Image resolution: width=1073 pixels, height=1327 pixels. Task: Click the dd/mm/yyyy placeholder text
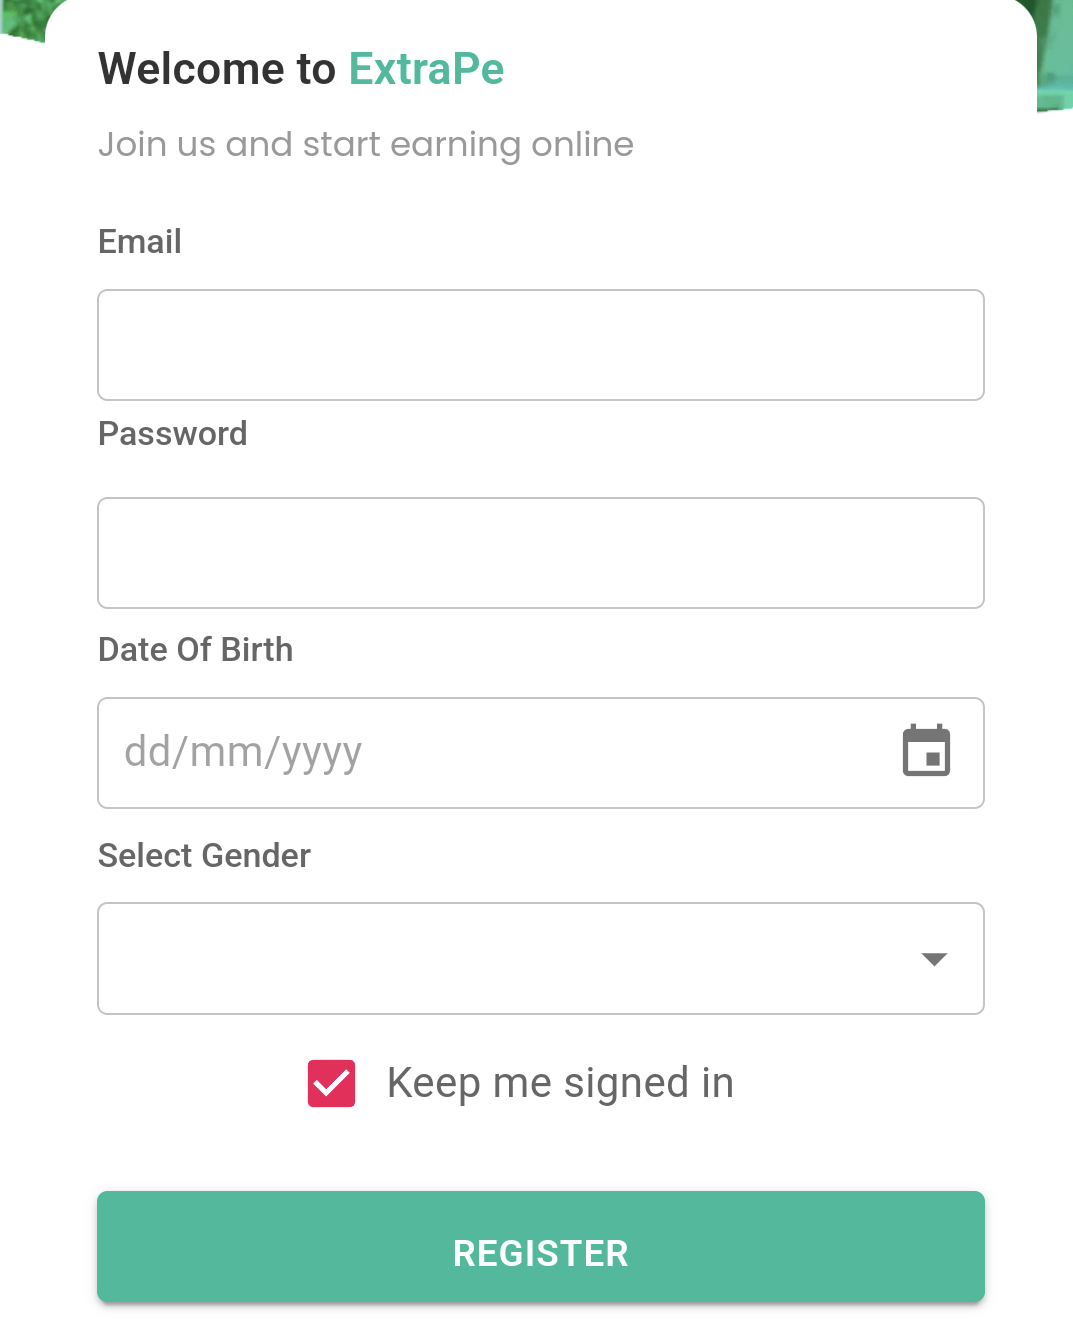pos(243,752)
